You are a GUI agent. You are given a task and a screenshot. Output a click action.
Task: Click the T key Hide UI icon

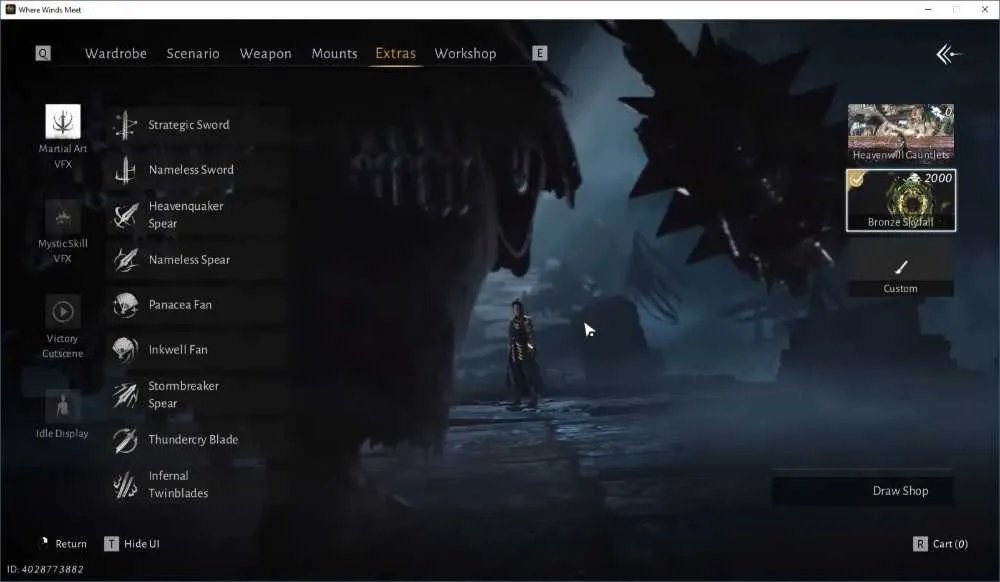click(112, 544)
